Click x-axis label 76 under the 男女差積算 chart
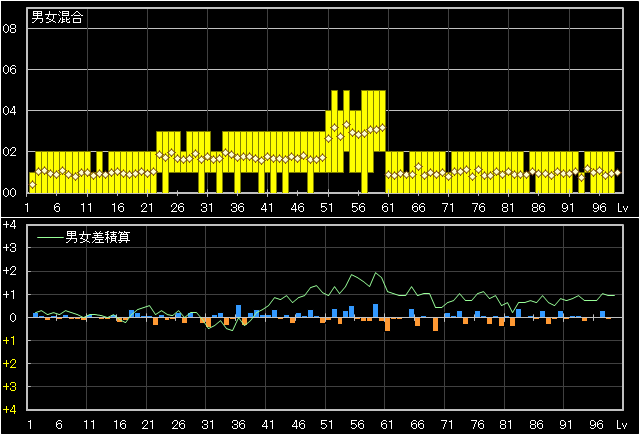The width and height of the screenshot is (640, 435). coord(477,425)
